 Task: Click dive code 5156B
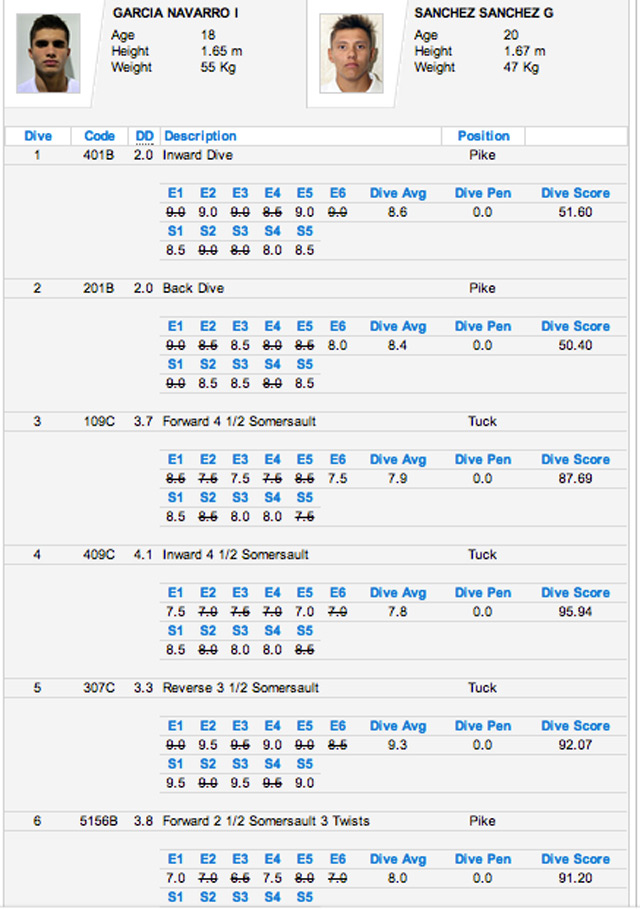[99, 821]
